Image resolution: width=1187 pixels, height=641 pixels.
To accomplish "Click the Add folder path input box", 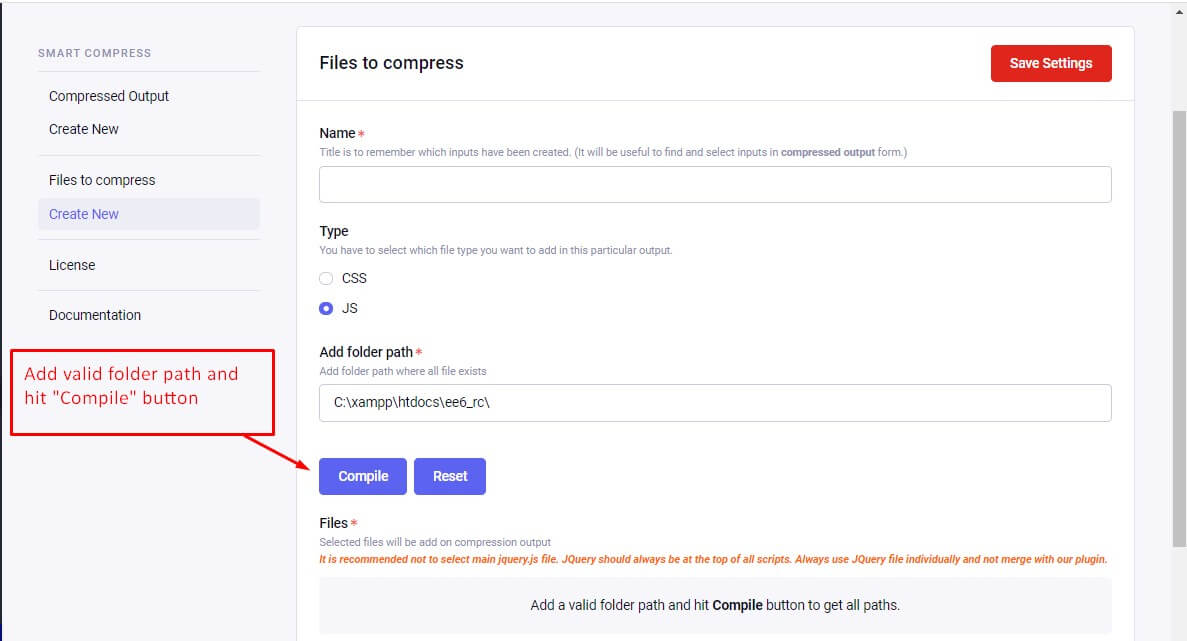I will [715, 403].
